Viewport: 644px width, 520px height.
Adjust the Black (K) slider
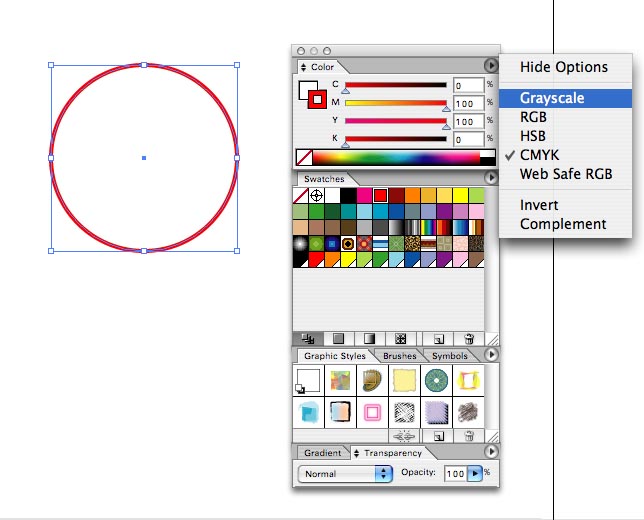point(396,139)
